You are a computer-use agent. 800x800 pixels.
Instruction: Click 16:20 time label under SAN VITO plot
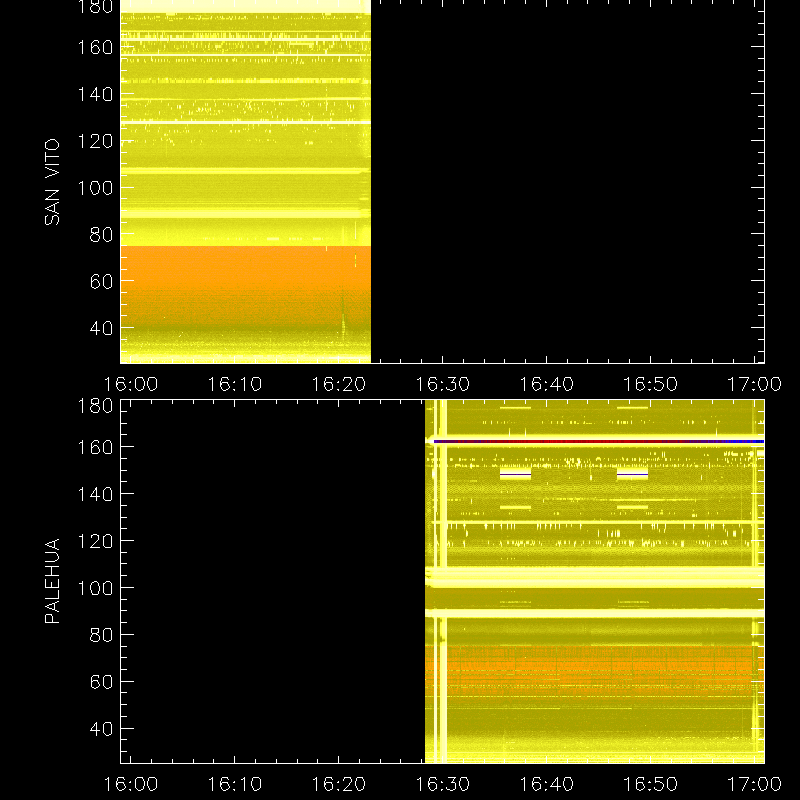pyautogui.click(x=339, y=384)
